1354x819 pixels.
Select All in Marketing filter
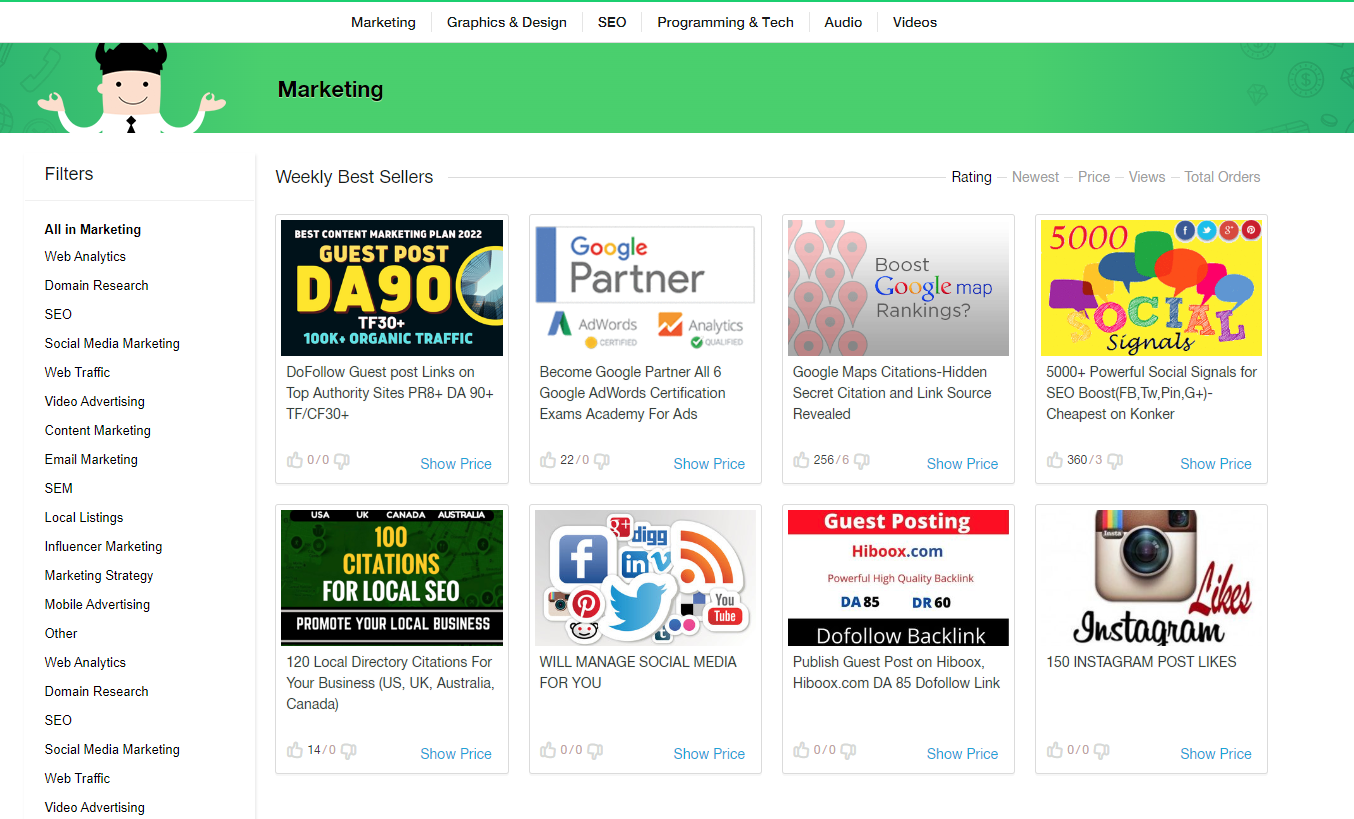[93, 229]
